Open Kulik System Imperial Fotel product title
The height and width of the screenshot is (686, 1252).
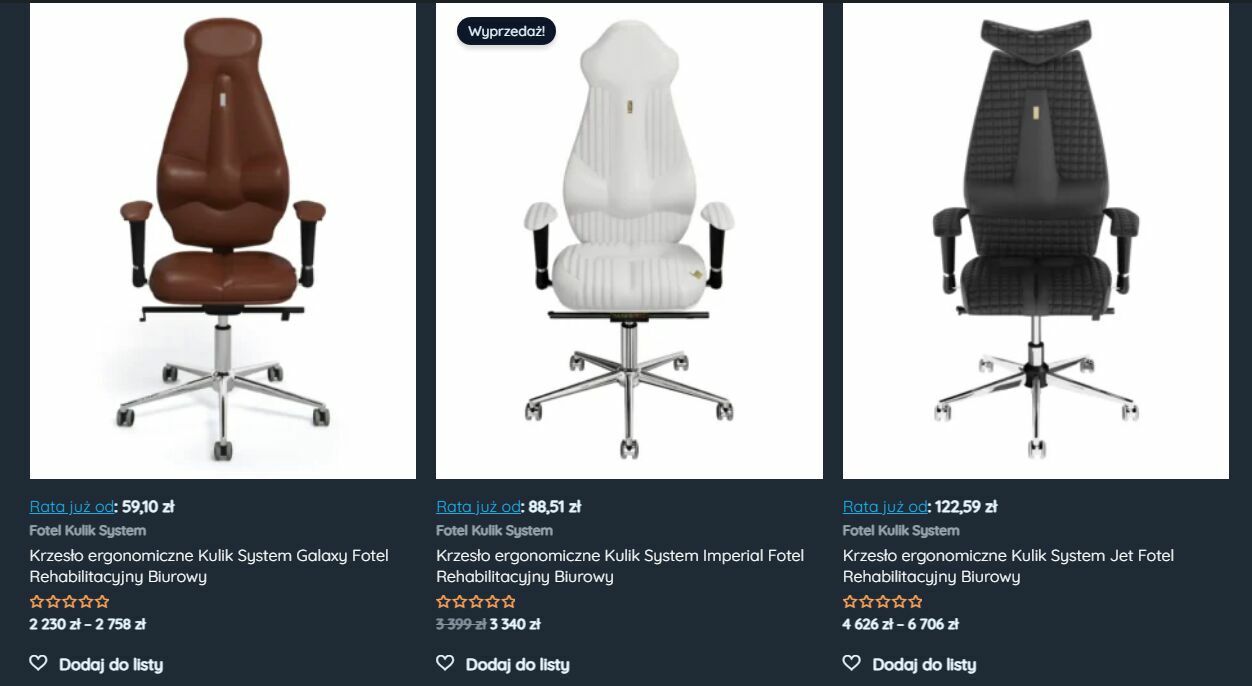(x=620, y=566)
